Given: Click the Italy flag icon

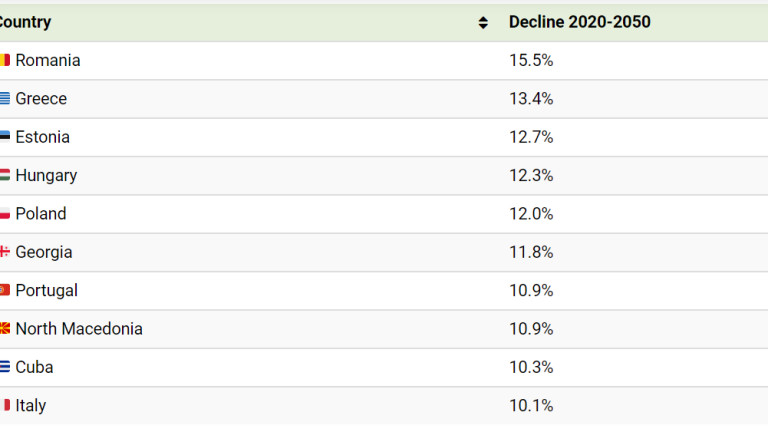Looking at the screenshot, I should (x=5, y=405).
